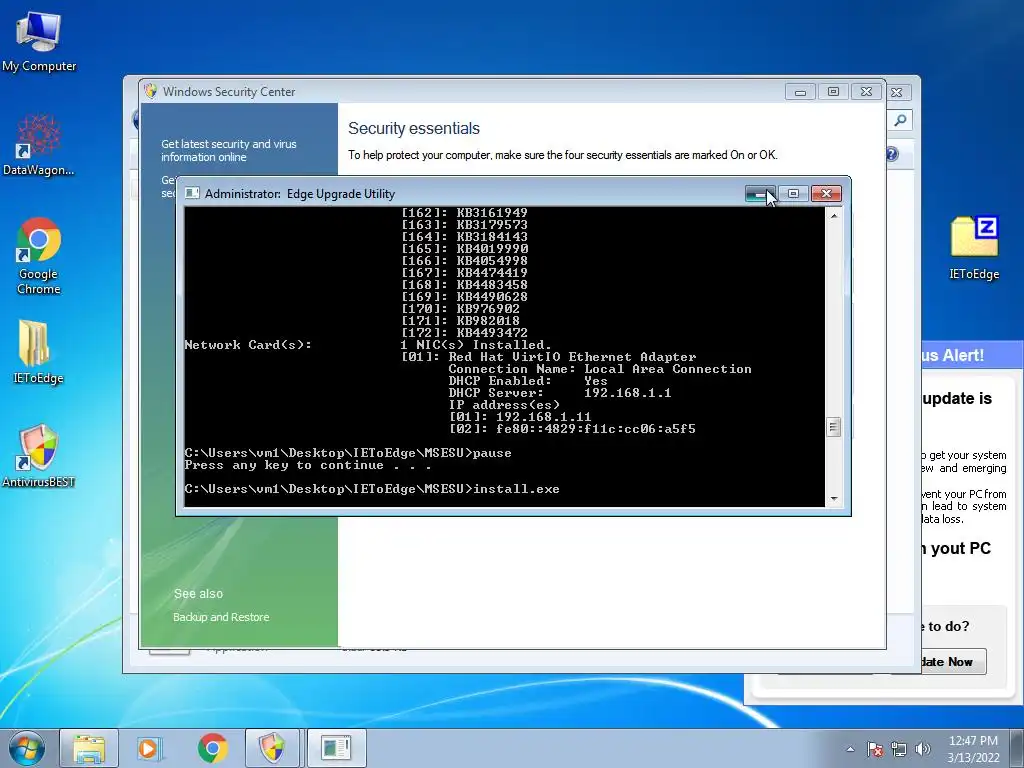Click the Start button in the taskbar

pos(27,748)
